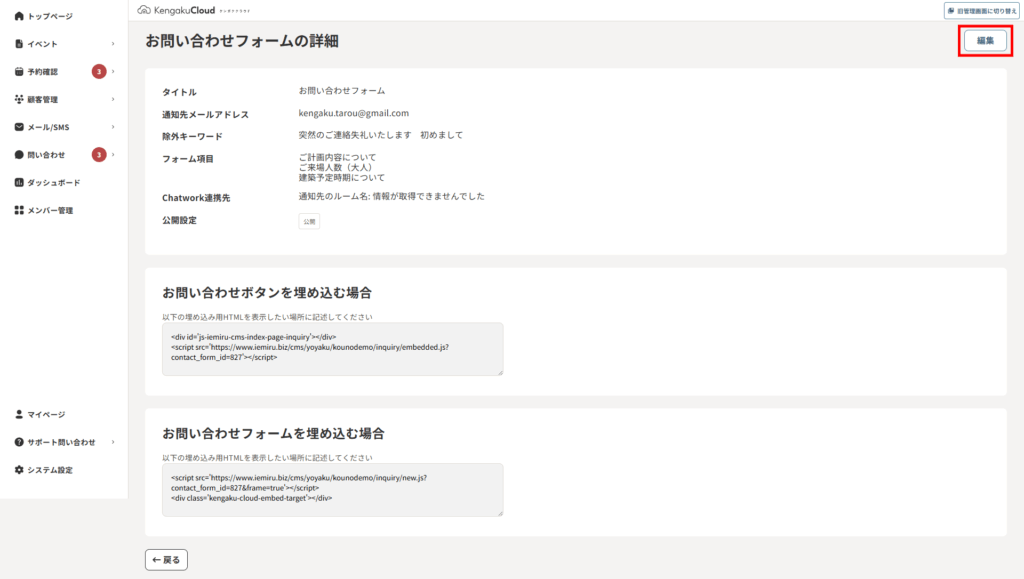Click the 除外キーワード label

pos(192,136)
